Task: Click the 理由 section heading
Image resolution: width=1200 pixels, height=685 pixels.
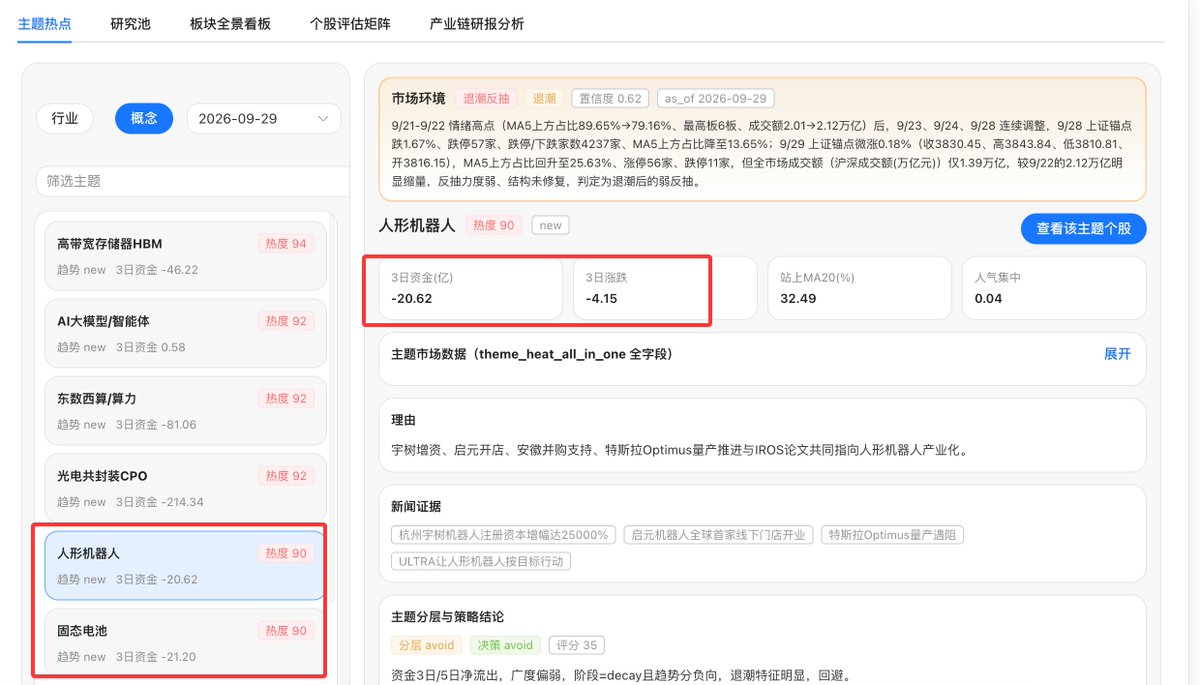Action: tap(404, 421)
